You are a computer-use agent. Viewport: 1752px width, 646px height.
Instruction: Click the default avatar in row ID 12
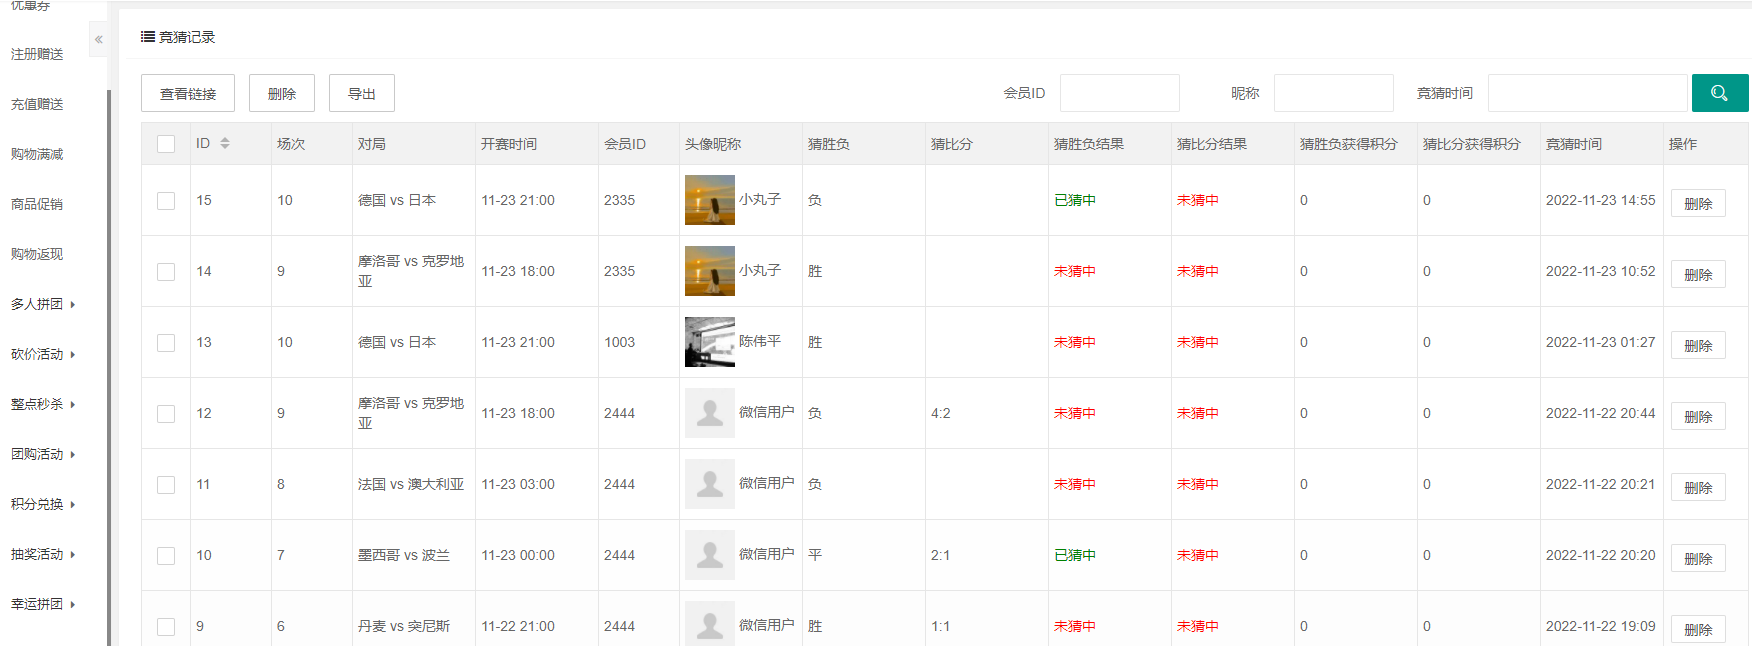point(709,413)
